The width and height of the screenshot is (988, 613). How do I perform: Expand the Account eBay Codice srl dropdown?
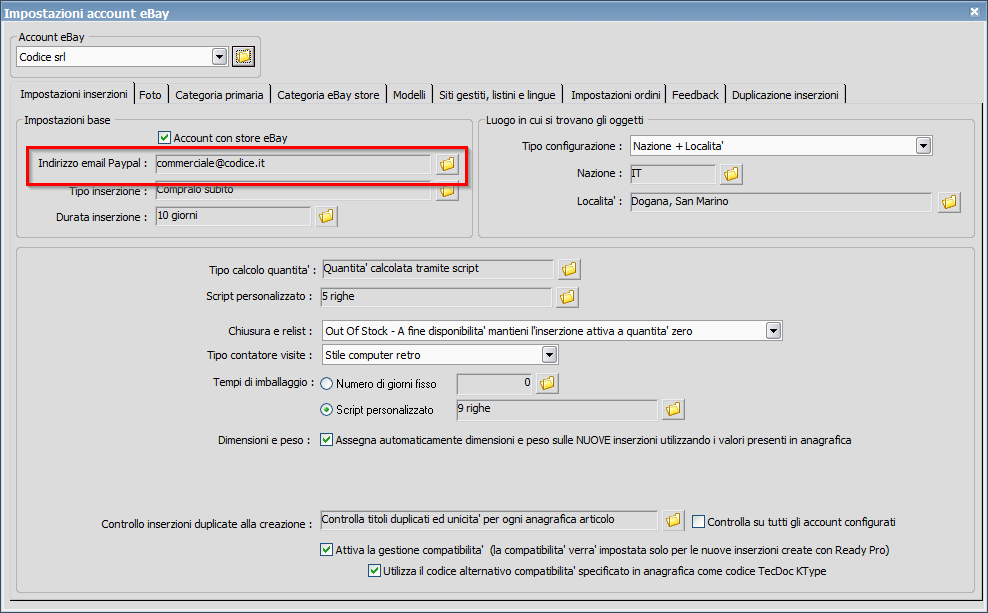coord(219,57)
